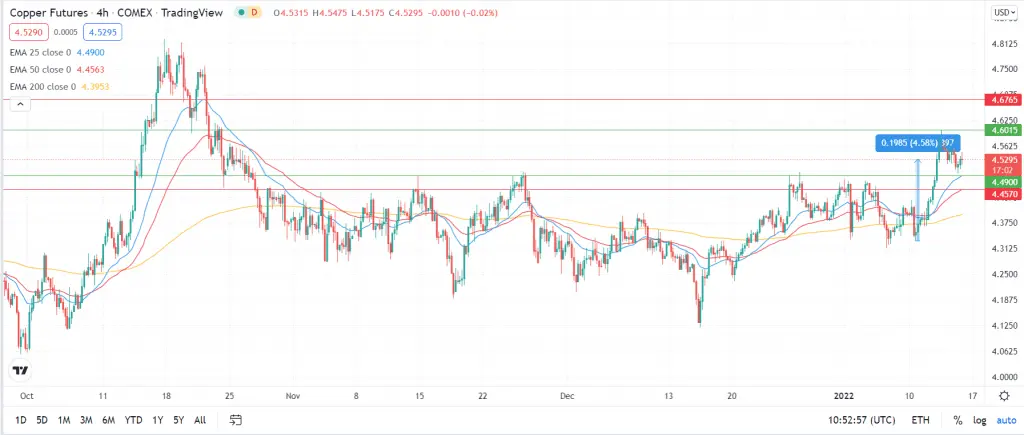This screenshot has width=1024, height=435.
Task: Select the 5D time range
Action: point(42,420)
